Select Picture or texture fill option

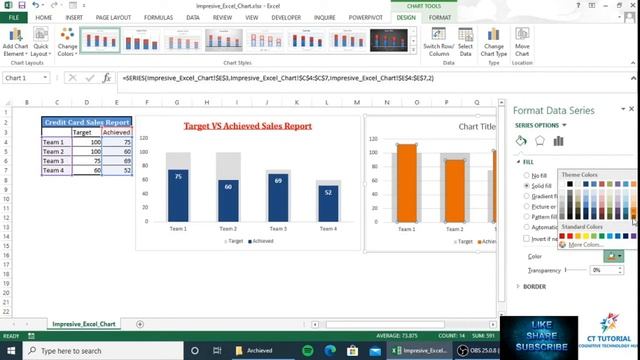pos(527,207)
